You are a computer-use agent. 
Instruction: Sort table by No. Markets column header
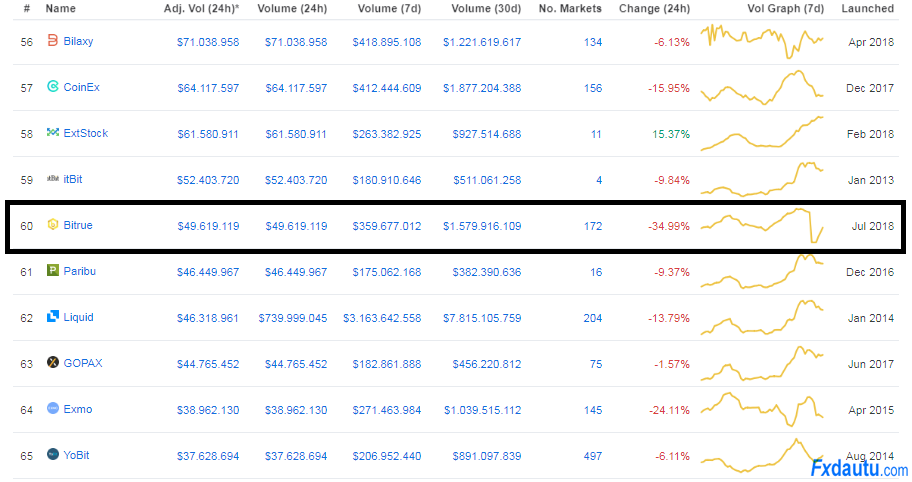coord(570,8)
